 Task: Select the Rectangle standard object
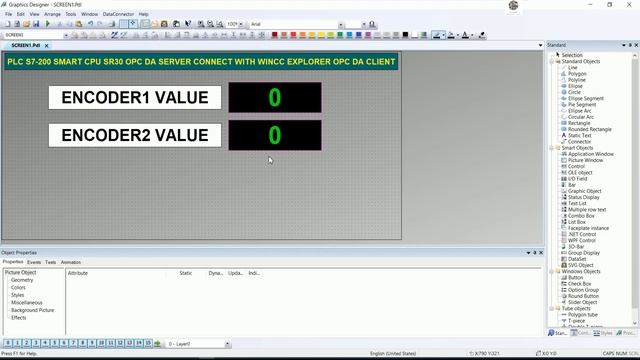pyautogui.click(x=579, y=123)
